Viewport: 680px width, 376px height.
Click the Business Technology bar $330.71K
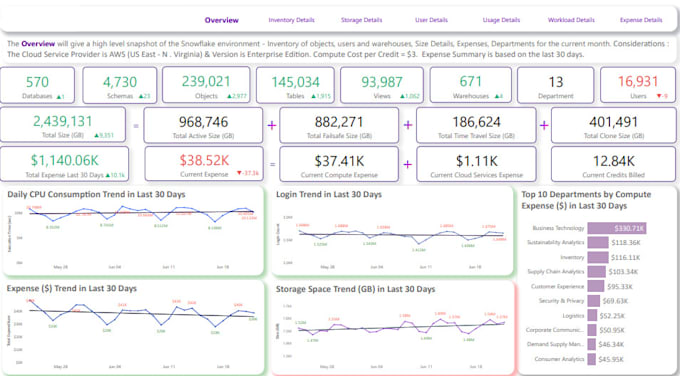(617, 228)
